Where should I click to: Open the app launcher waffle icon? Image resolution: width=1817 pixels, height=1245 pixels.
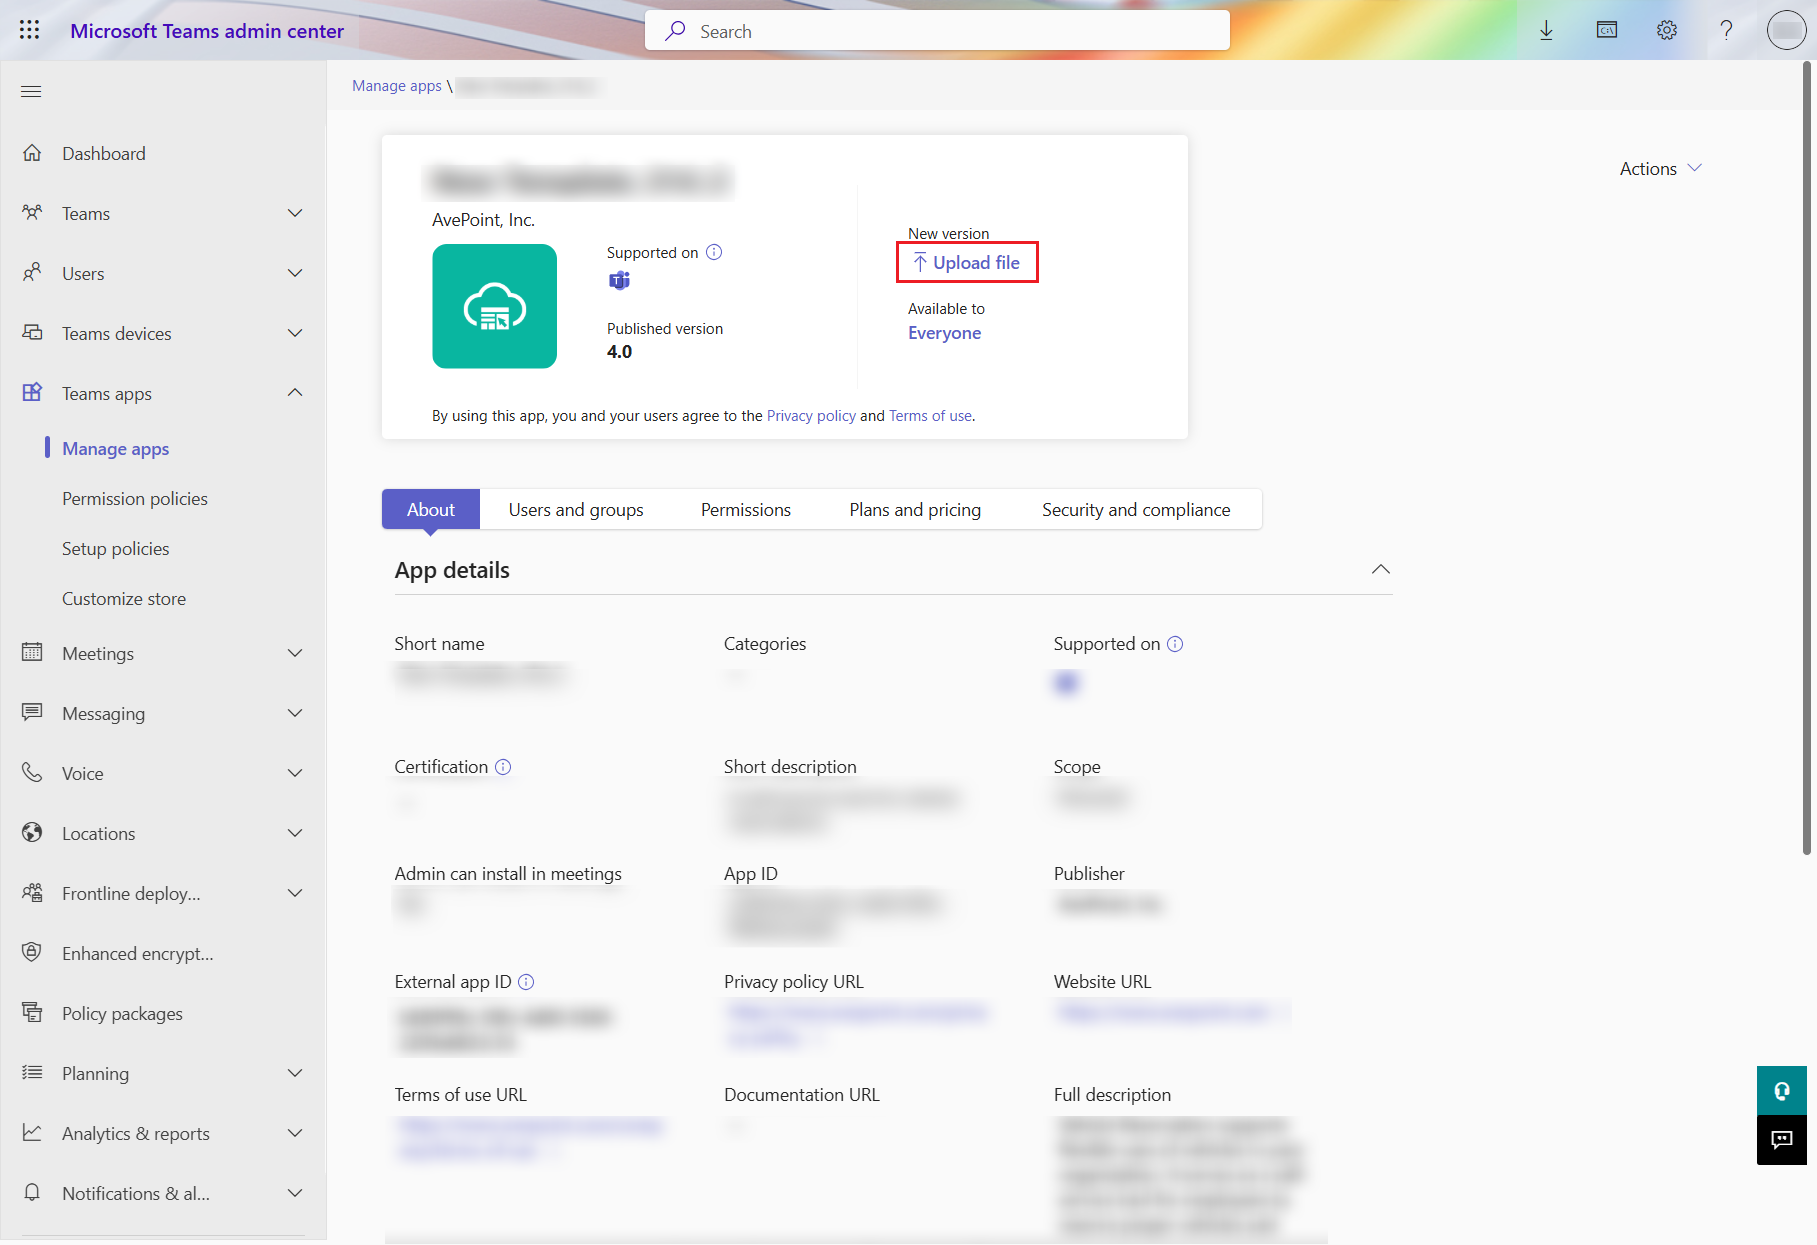29,30
